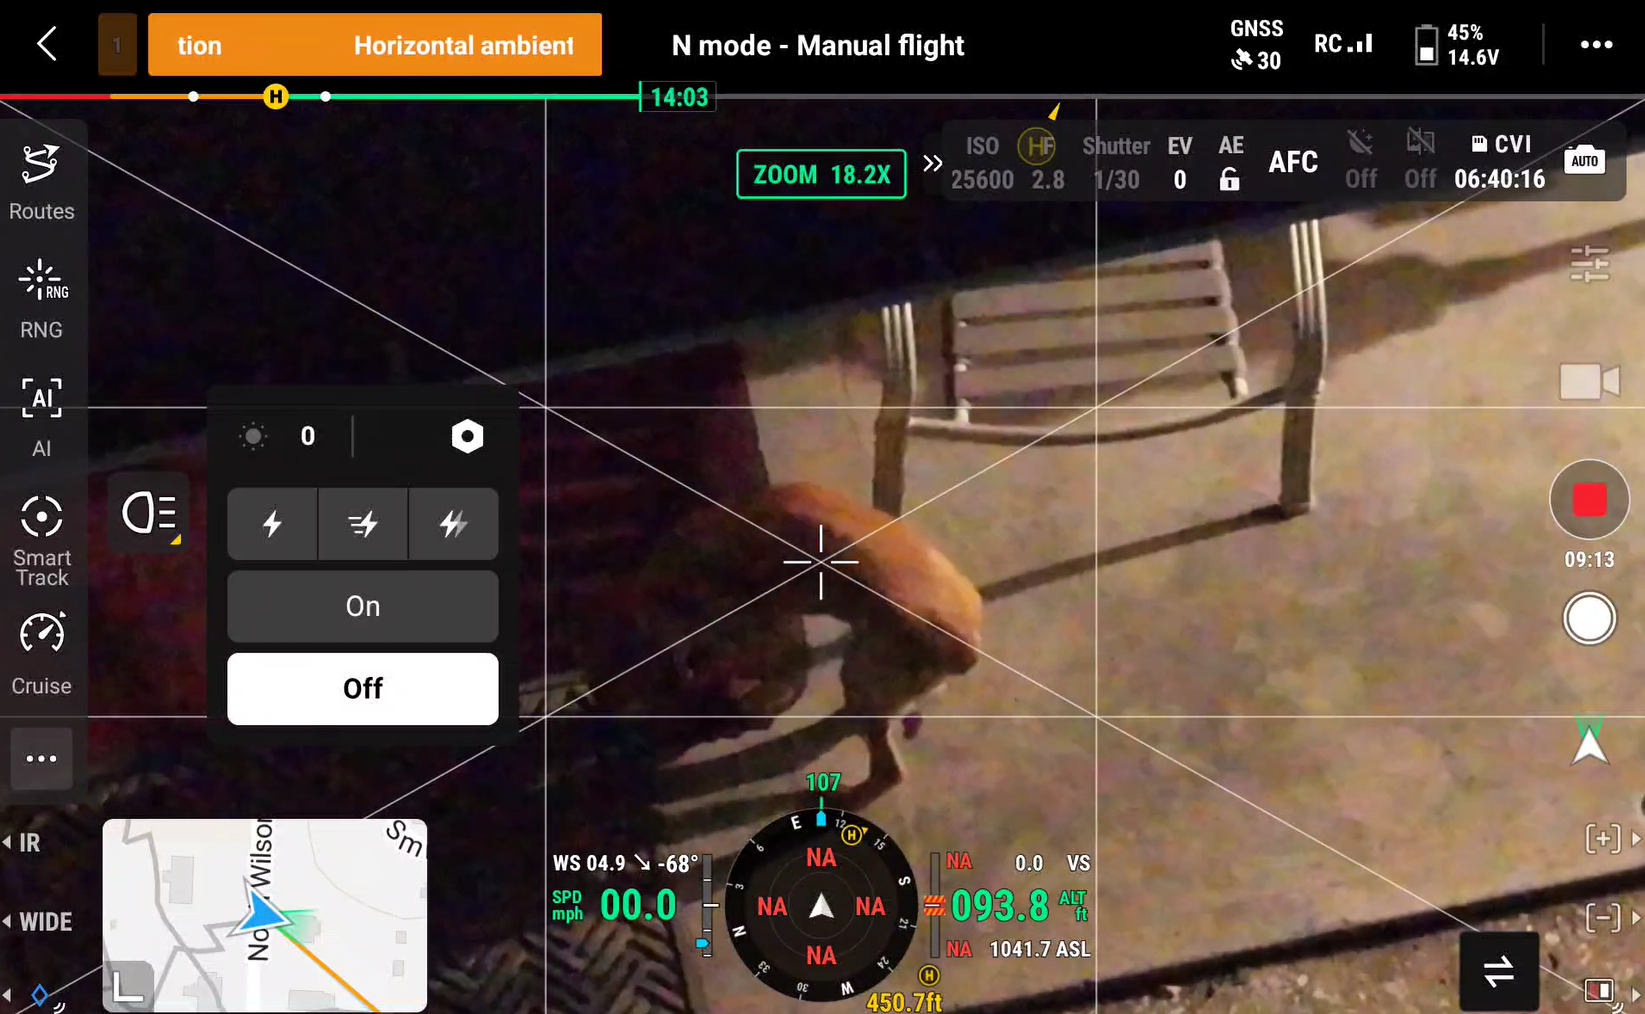Select the single lightning bolt mode
The height and width of the screenshot is (1014, 1645).
[x=272, y=523]
